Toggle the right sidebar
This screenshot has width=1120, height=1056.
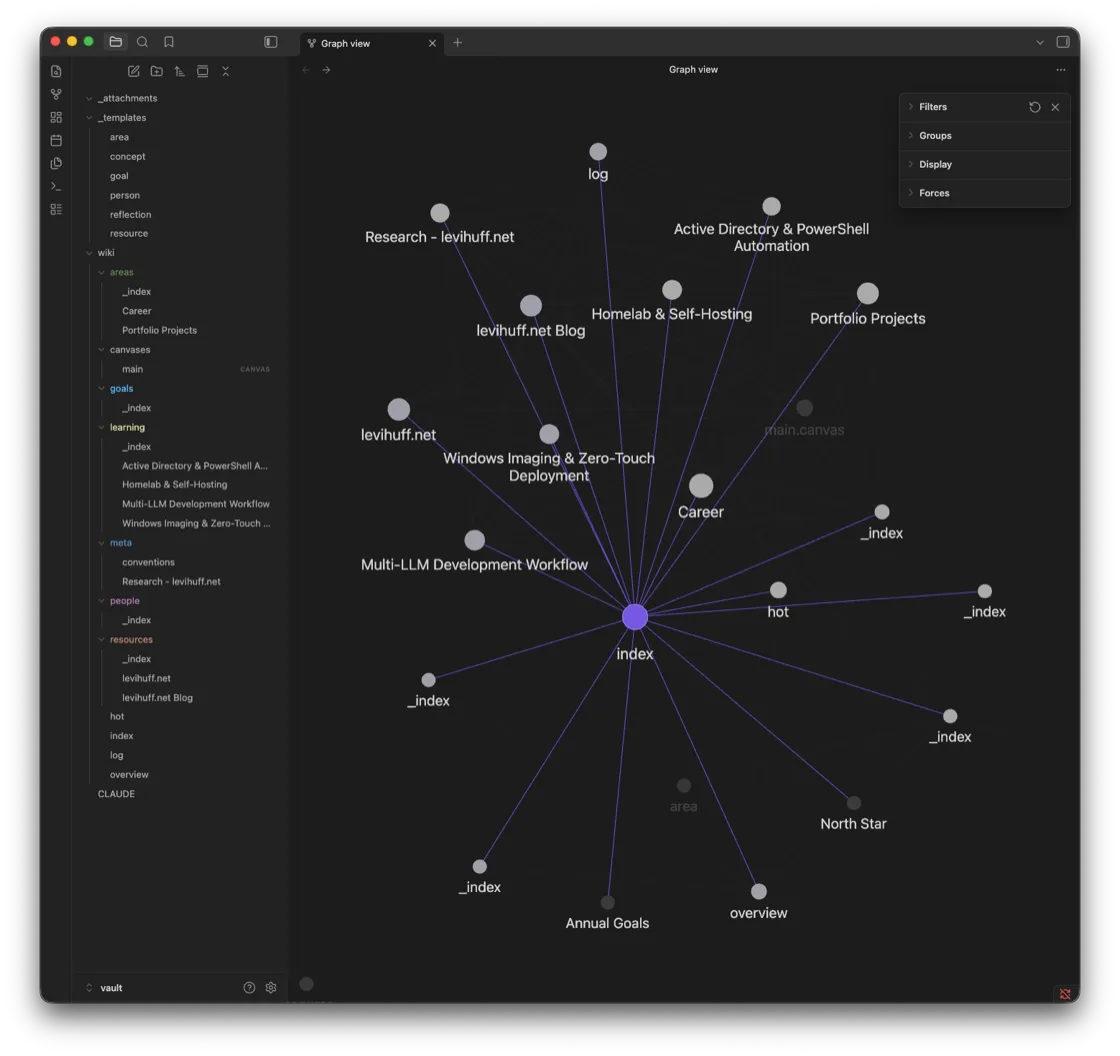(1063, 42)
